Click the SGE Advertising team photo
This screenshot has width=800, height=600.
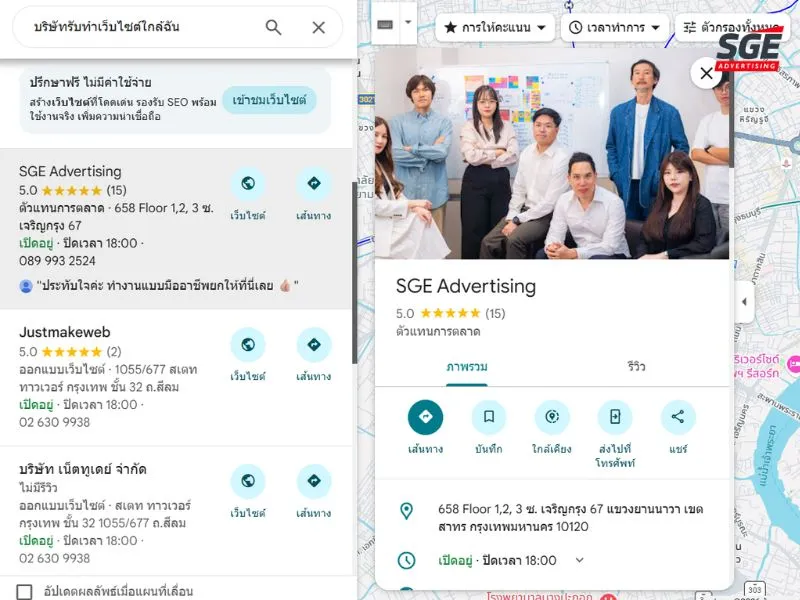point(552,153)
